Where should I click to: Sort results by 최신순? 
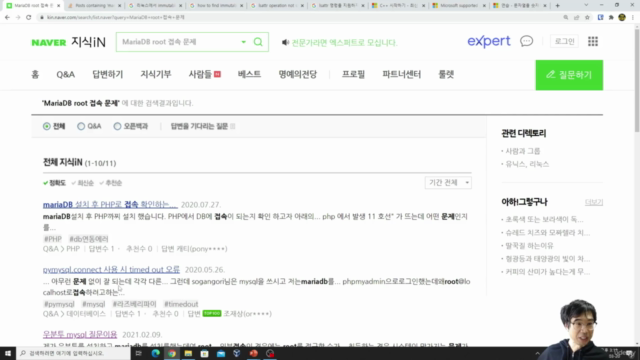pos(82,183)
